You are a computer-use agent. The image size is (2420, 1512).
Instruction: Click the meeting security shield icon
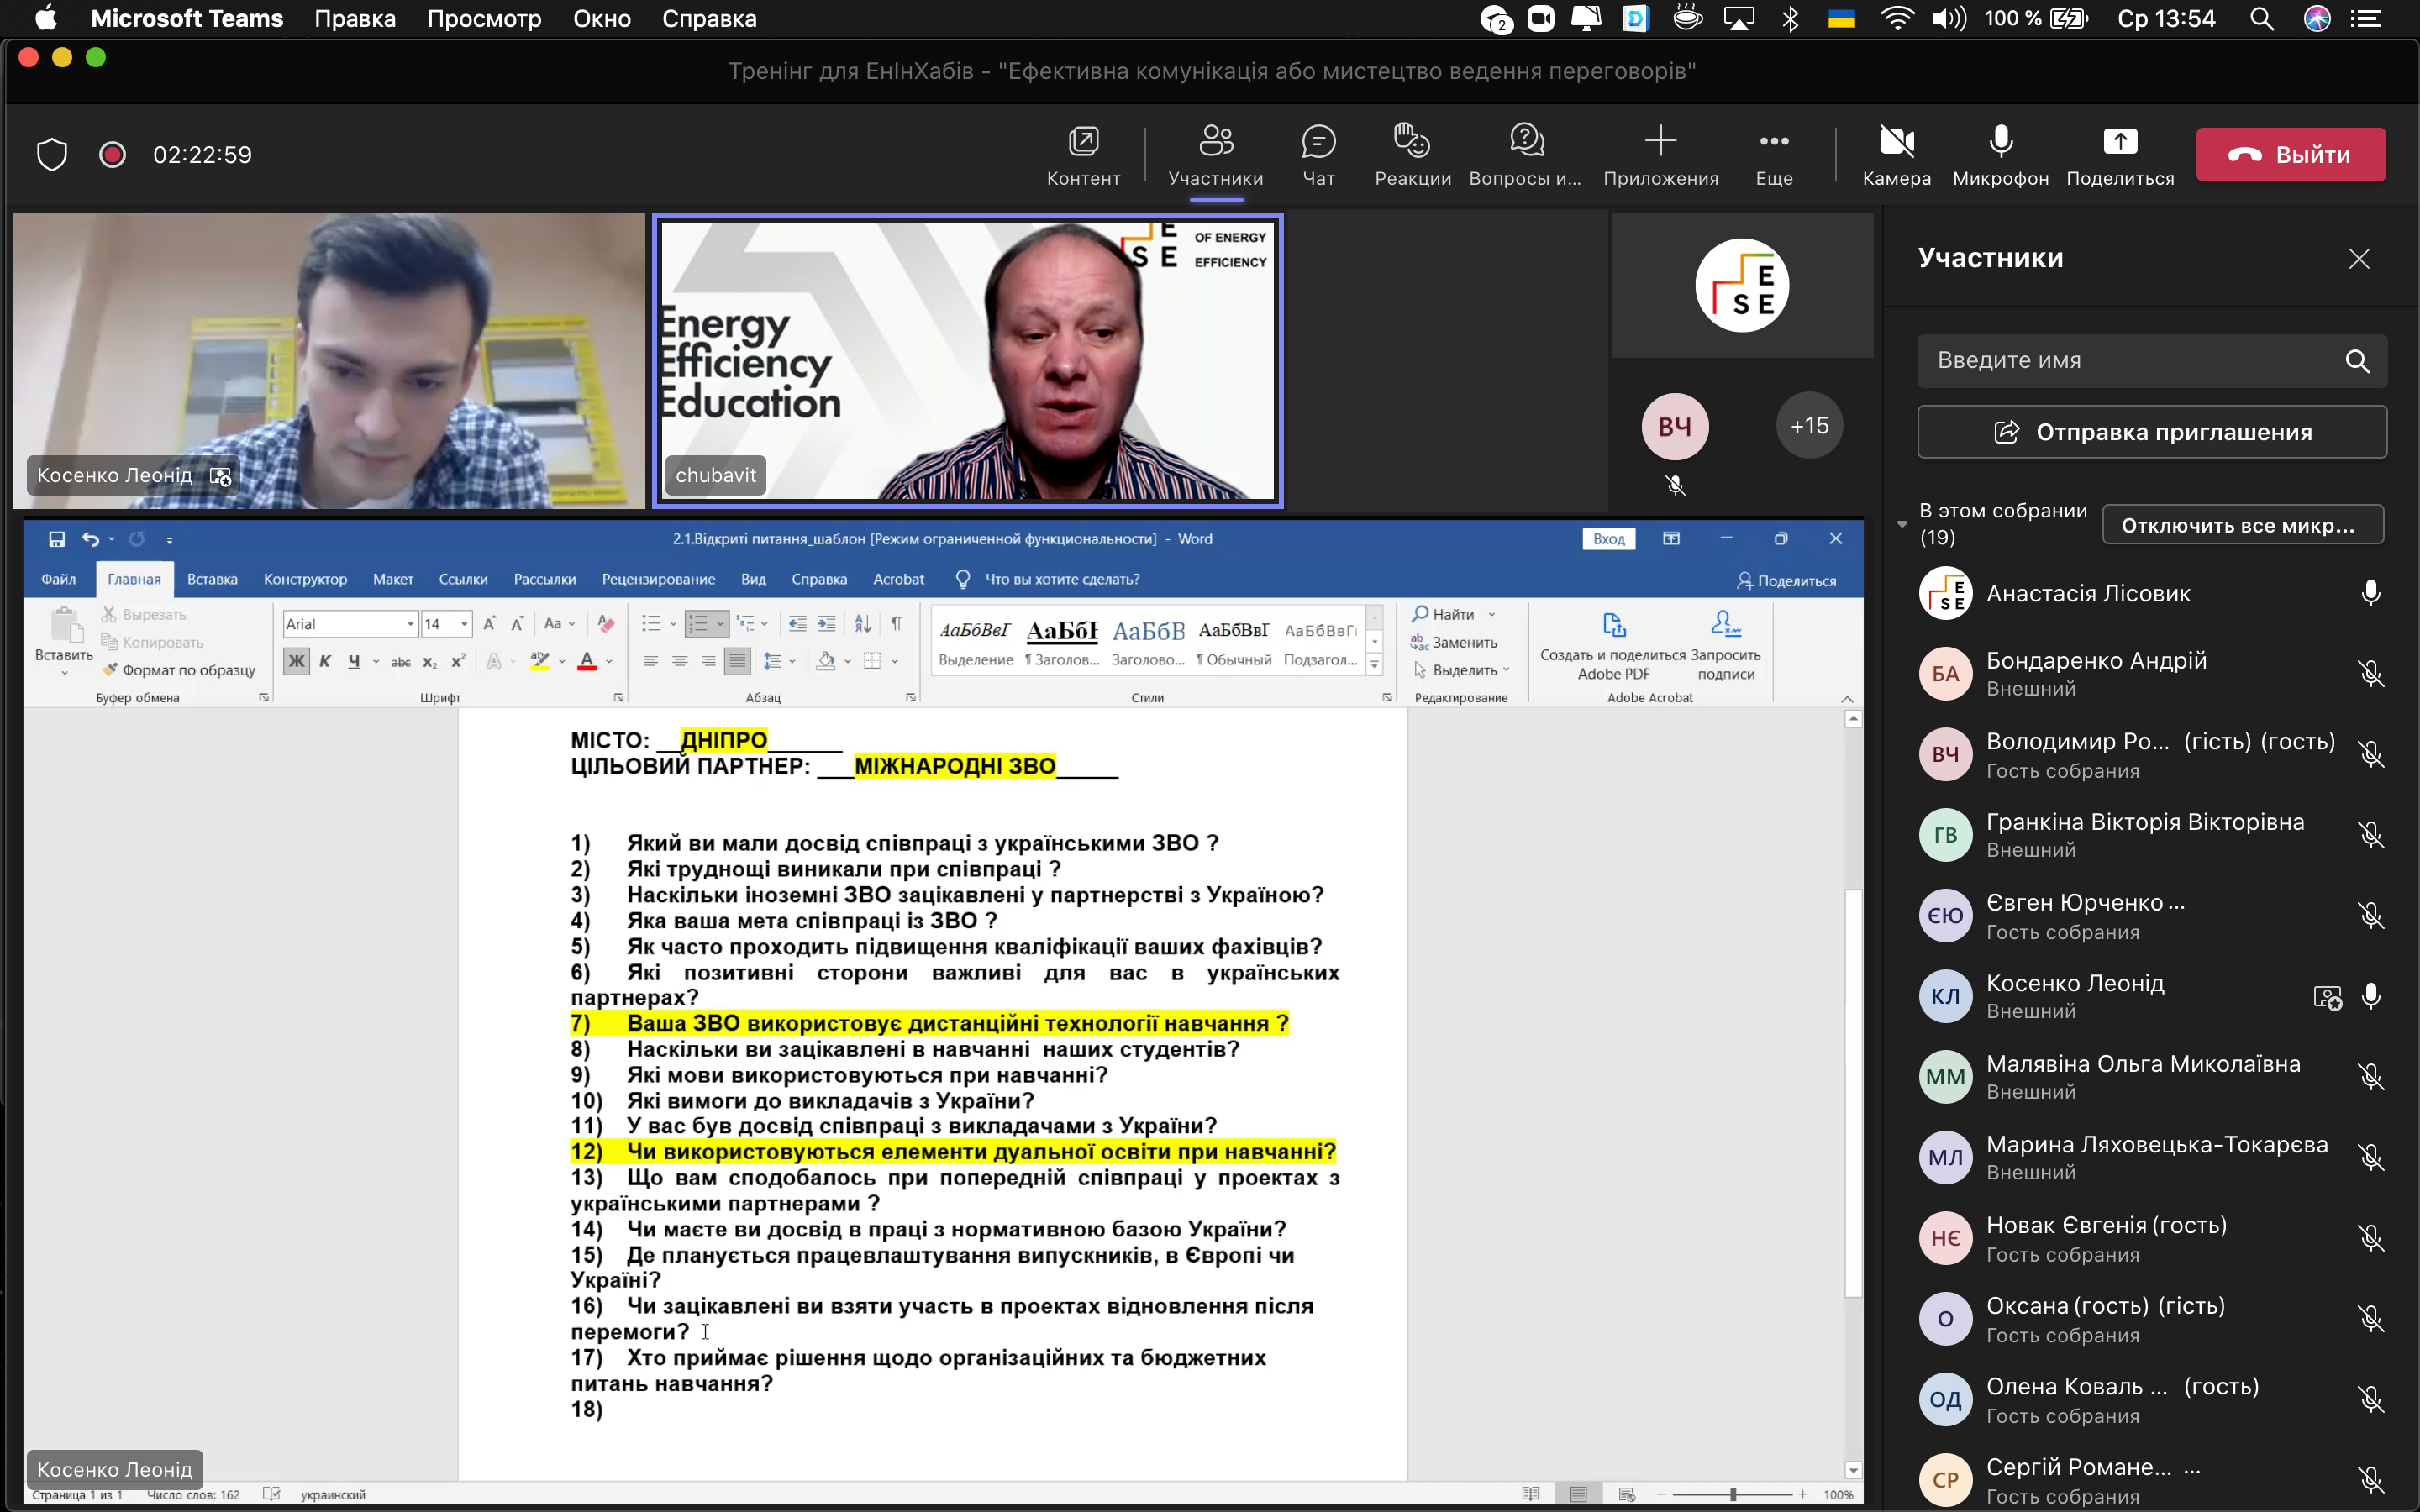52,155
